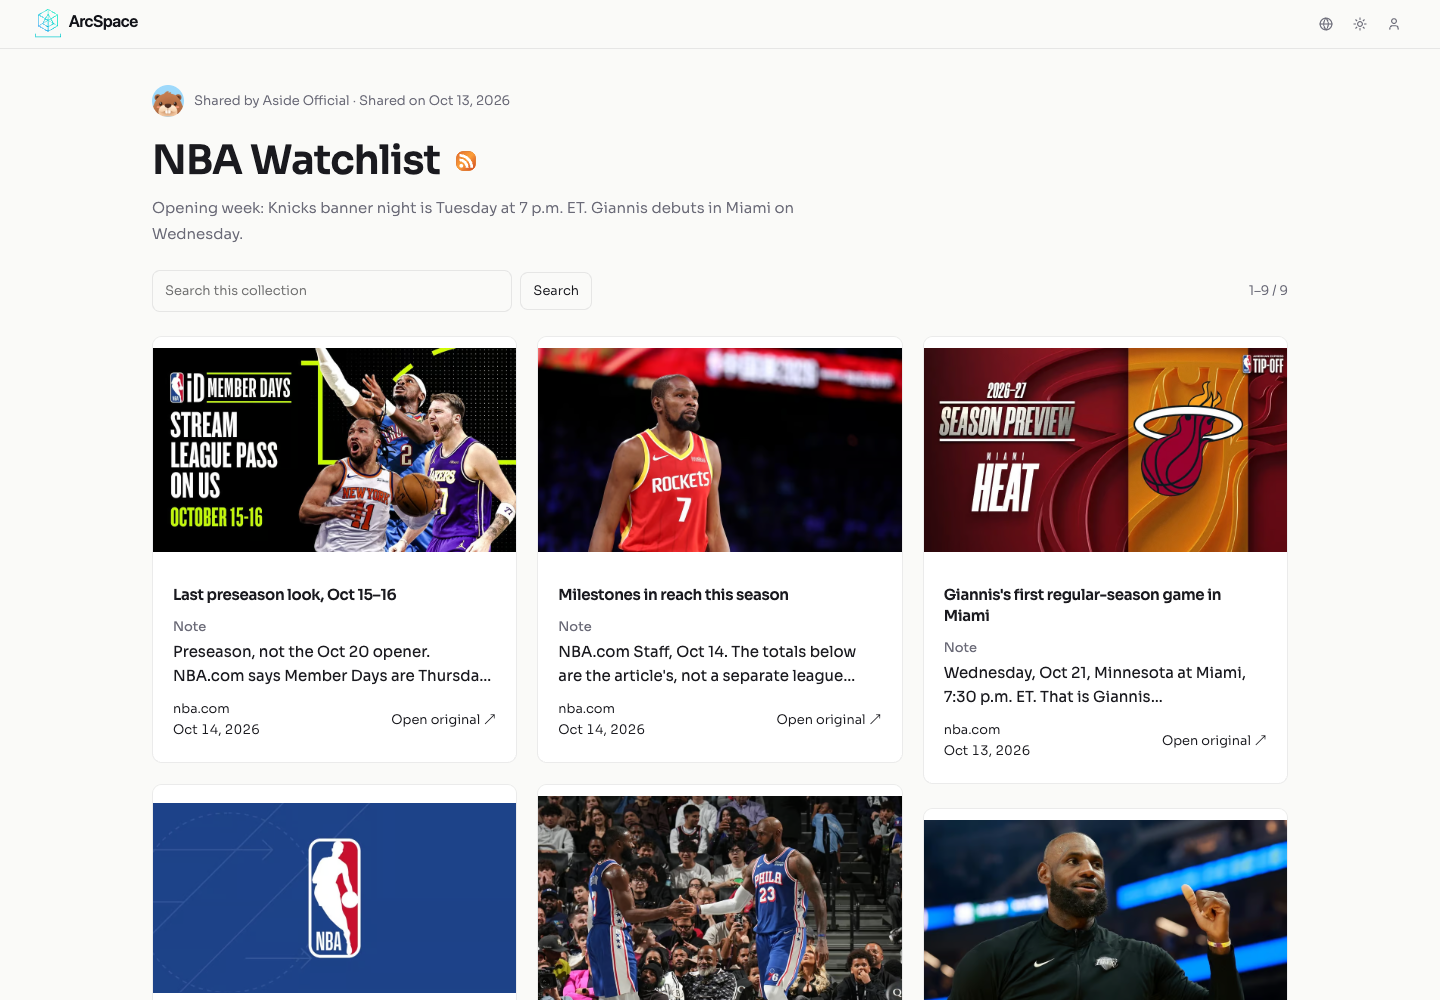This screenshot has width=1440, height=1000.
Task: Open the thumbnail of bearded man pointing
Action: (1105, 910)
